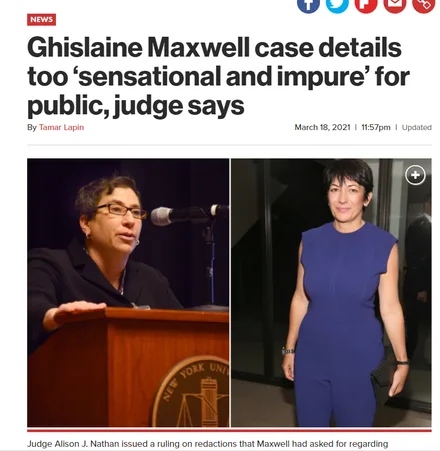Click the New York University seal

coord(191,392)
